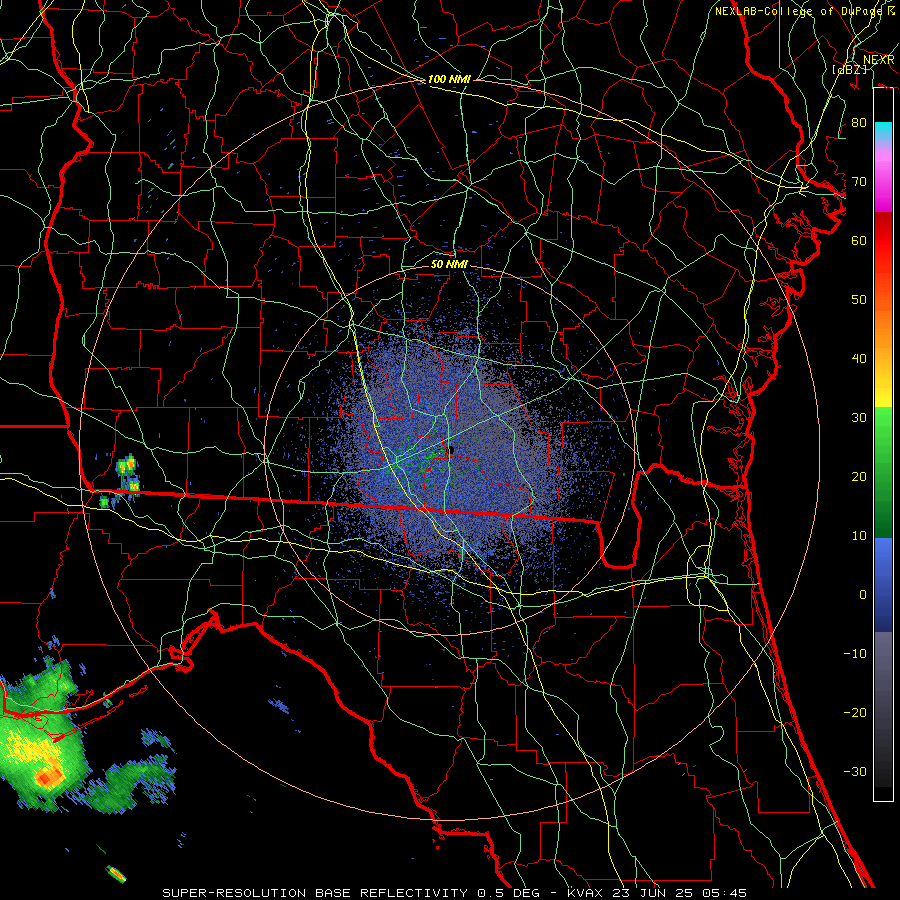Screen dimensions: 900x900
Task: Click the 70 value on the dBZ scale
Action: tap(859, 182)
